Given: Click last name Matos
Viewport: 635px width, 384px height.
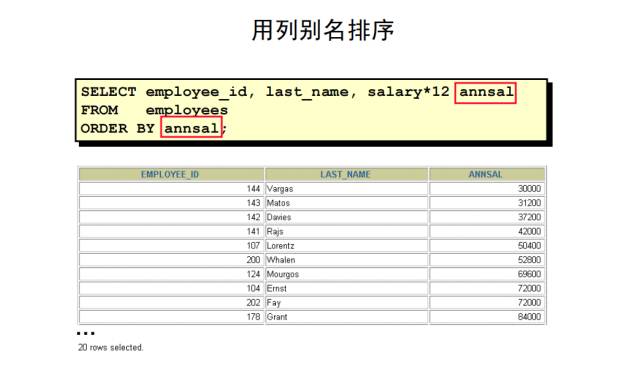Looking at the screenshot, I should pyautogui.click(x=278, y=203).
